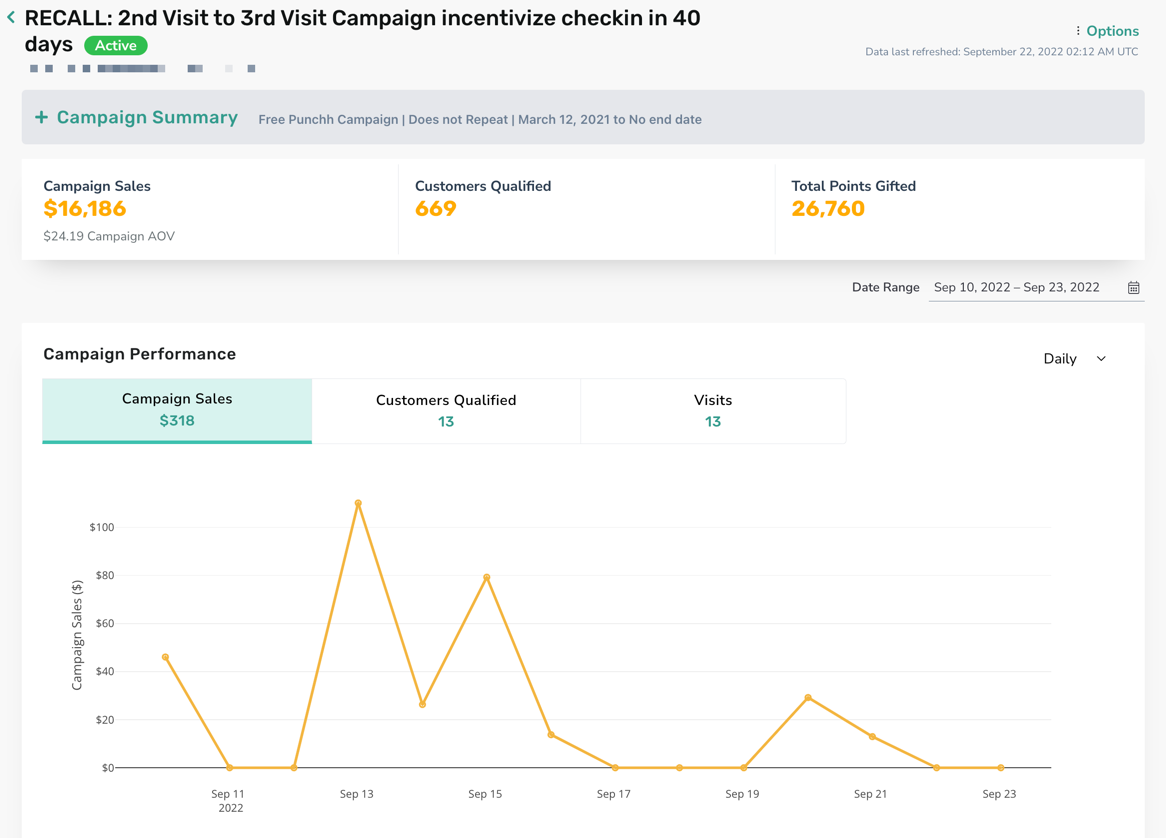
Task: Click the Date Range input field
Action: [1036, 288]
